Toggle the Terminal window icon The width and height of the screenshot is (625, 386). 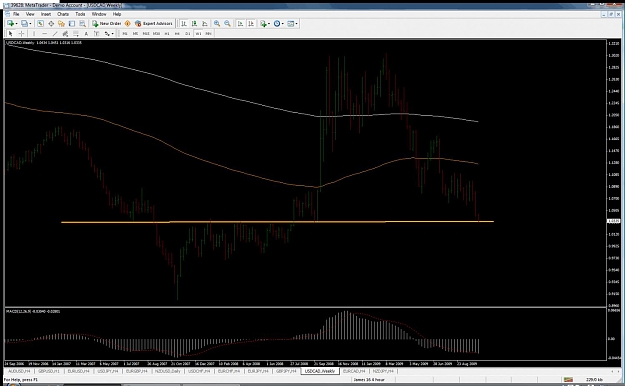pos(72,24)
